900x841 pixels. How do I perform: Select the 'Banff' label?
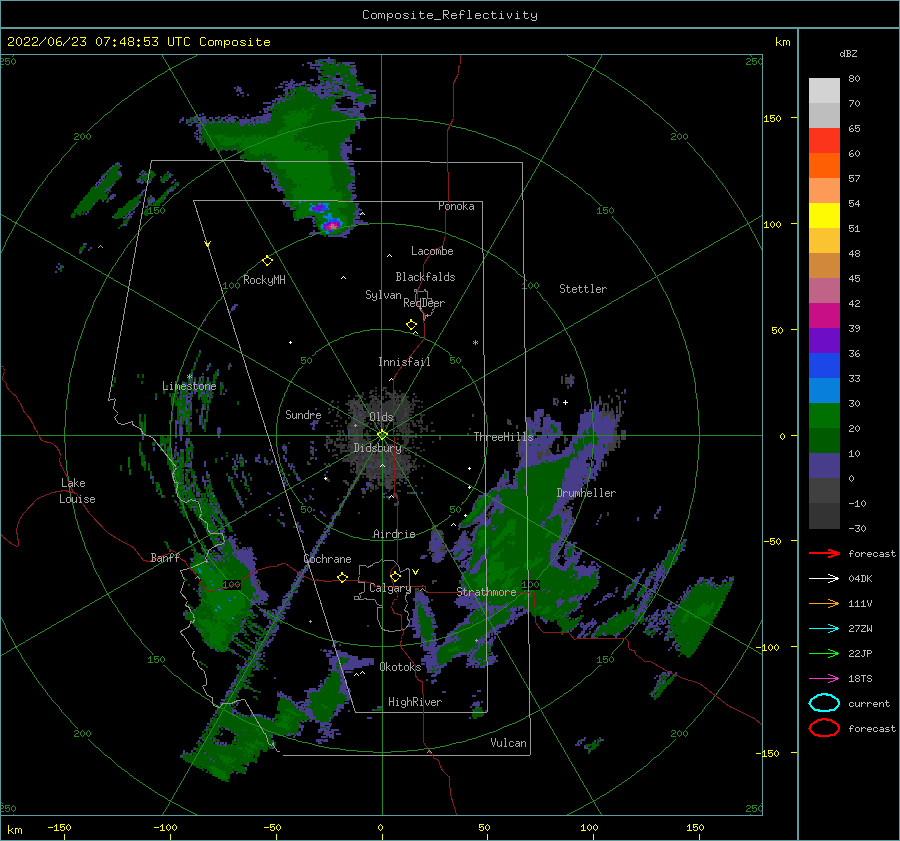pos(165,557)
